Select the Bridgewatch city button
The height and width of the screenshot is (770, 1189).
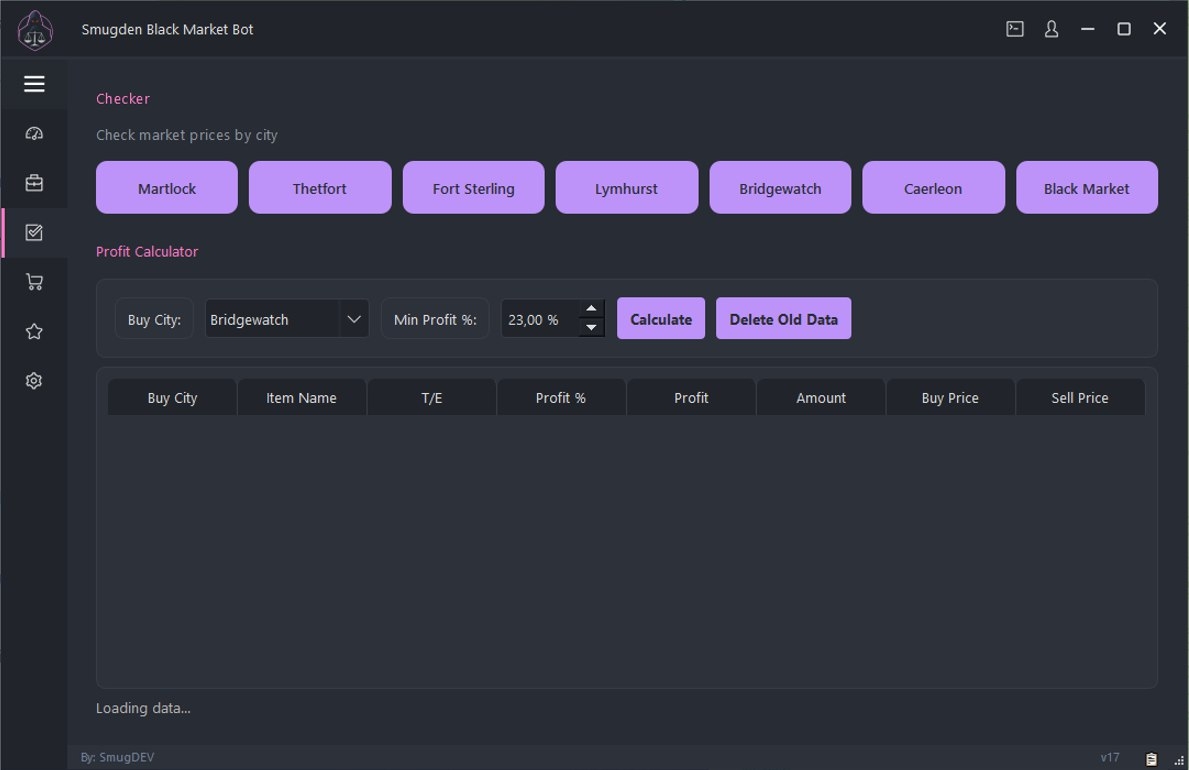pos(780,187)
